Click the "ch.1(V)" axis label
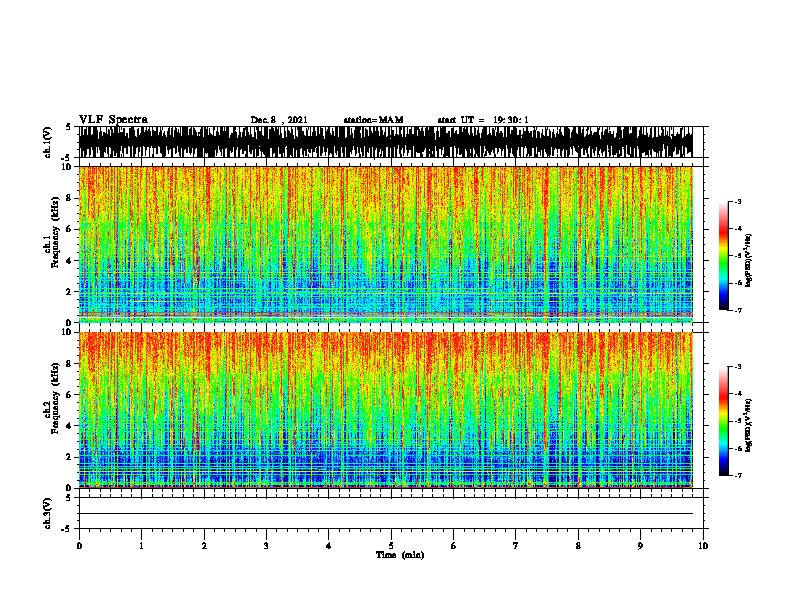 coord(48,142)
